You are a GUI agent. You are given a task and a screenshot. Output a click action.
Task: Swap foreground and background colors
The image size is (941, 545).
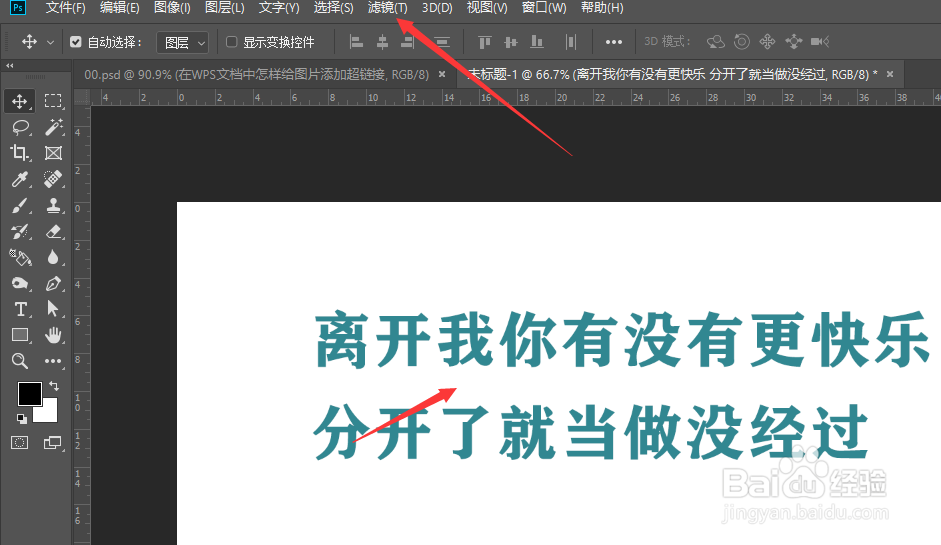pyautogui.click(x=54, y=386)
